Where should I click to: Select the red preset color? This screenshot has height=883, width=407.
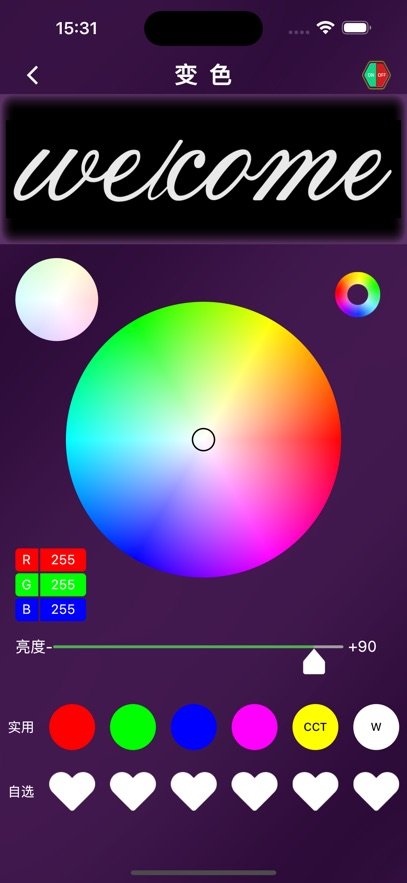coord(72,727)
